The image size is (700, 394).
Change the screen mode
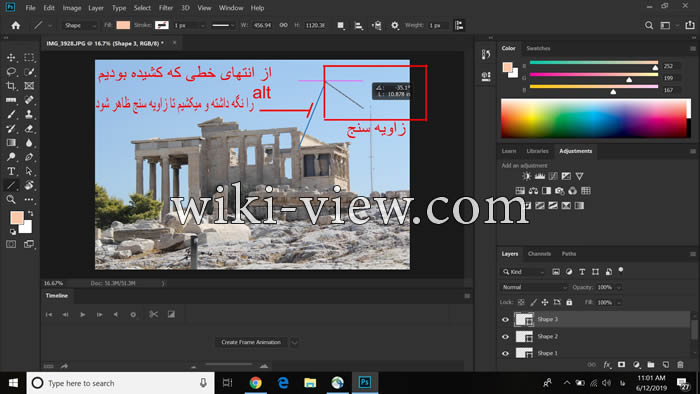29,244
